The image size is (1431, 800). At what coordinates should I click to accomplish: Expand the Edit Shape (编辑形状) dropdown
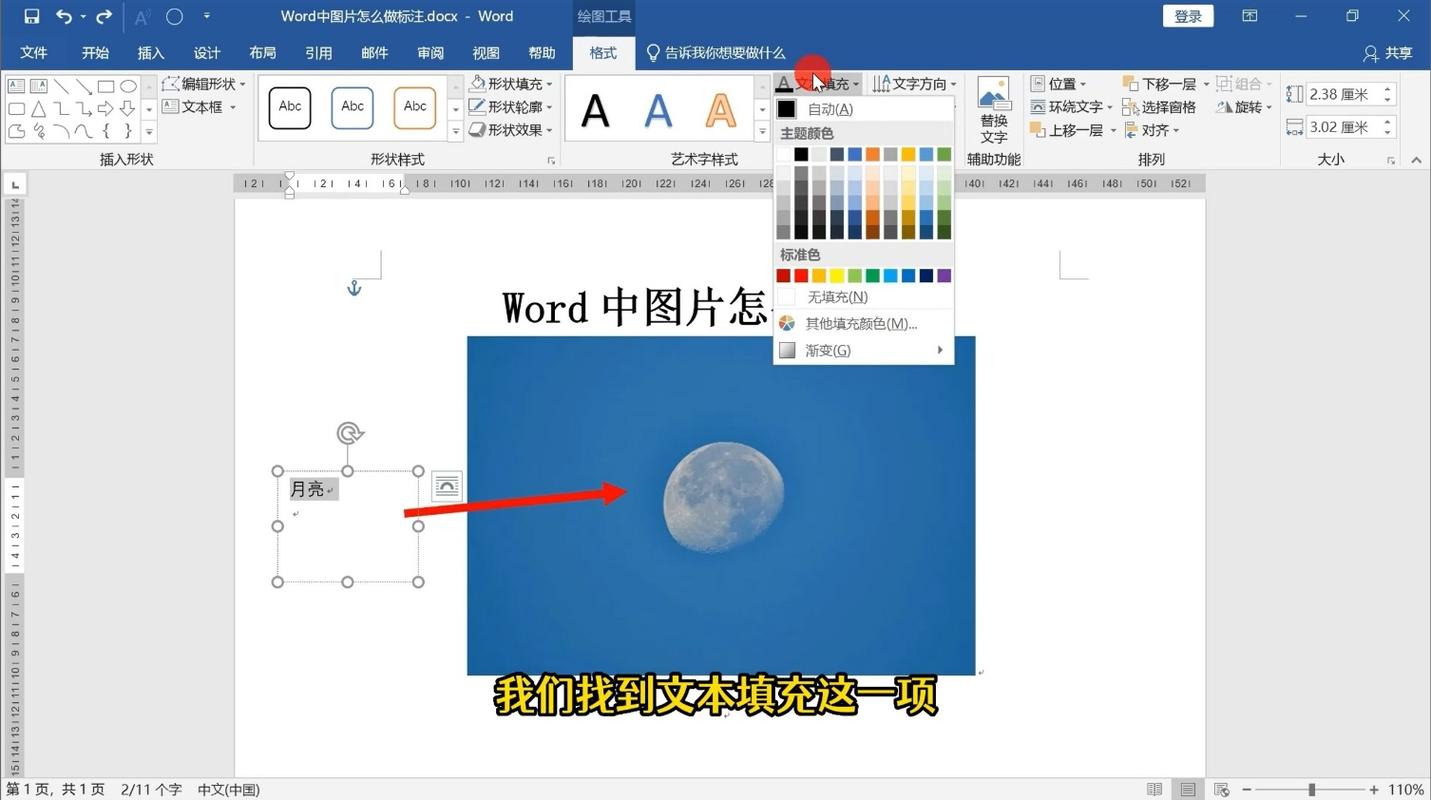pyautogui.click(x=204, y=84)
